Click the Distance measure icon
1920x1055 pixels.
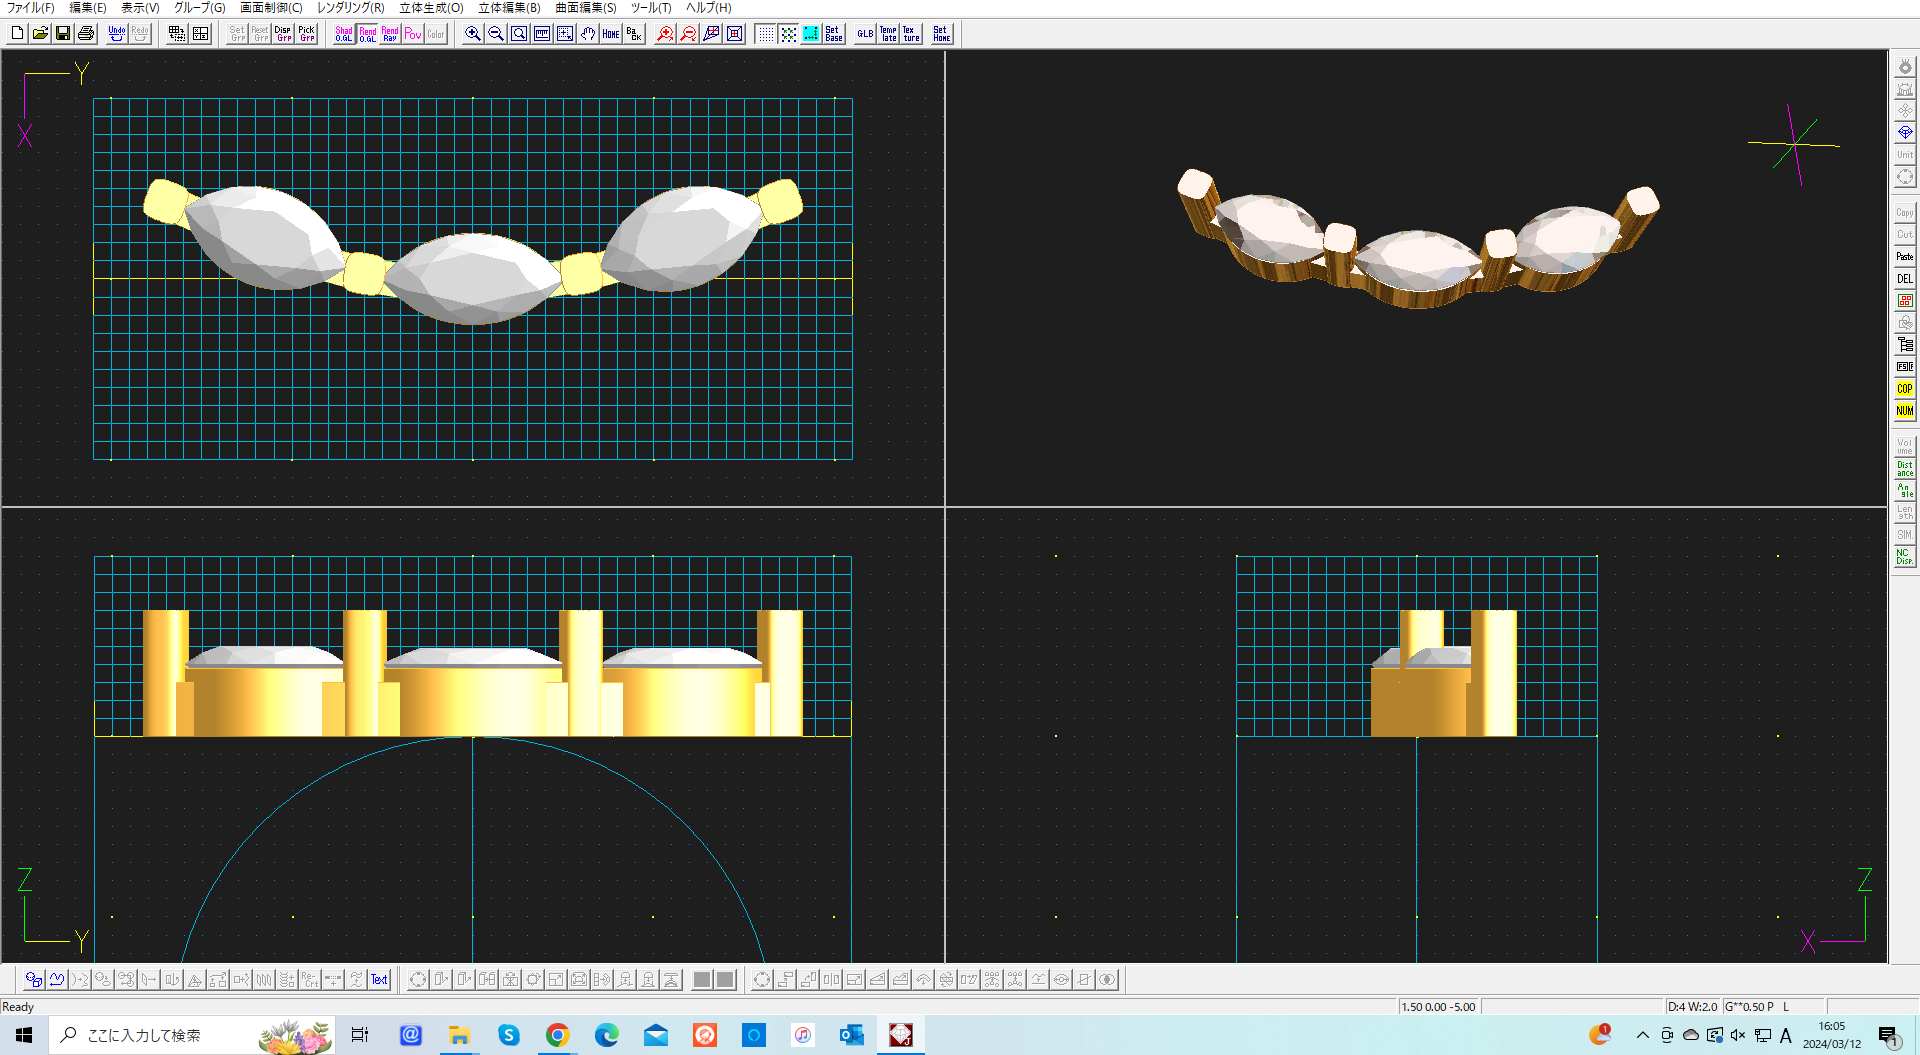tap(1904, 468)
